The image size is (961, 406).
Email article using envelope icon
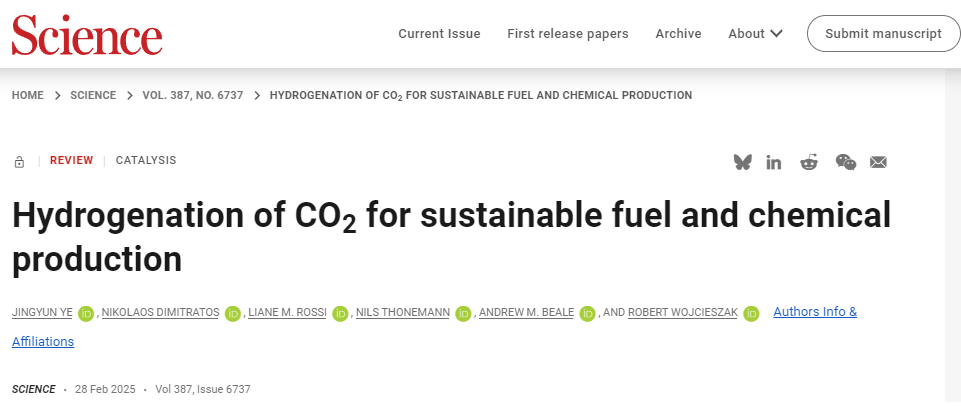pos(878,162)
